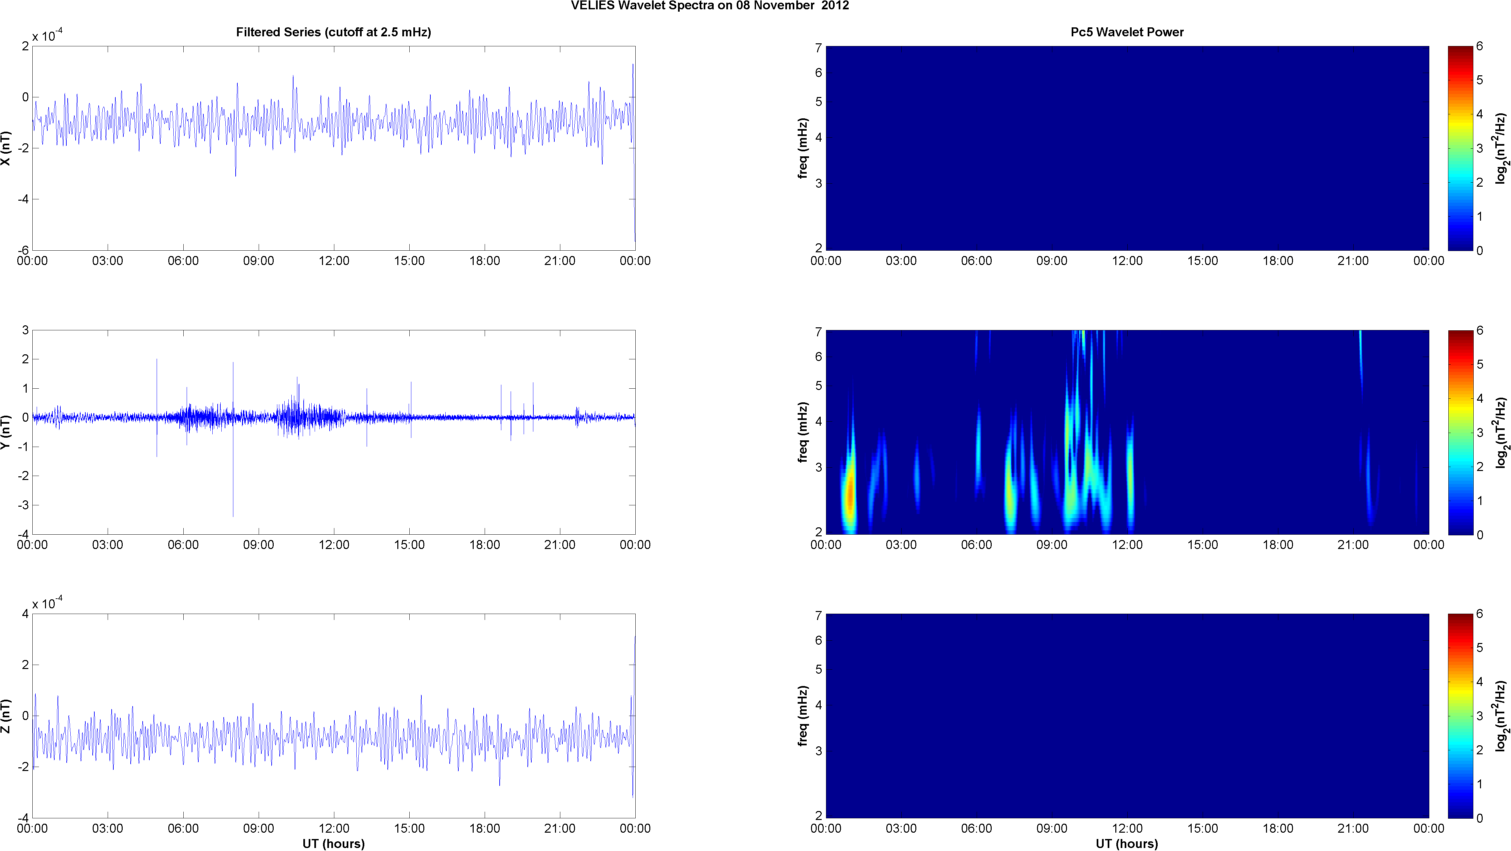
Task: Click the 06:00 tick label under top wavelet panel
Action: [976, 261]
